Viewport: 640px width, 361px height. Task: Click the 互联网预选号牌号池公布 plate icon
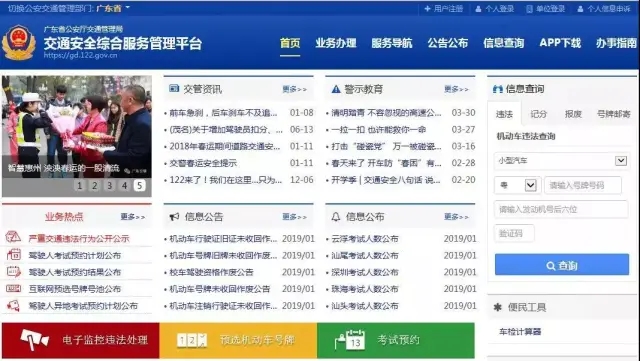tap(13, 288)
